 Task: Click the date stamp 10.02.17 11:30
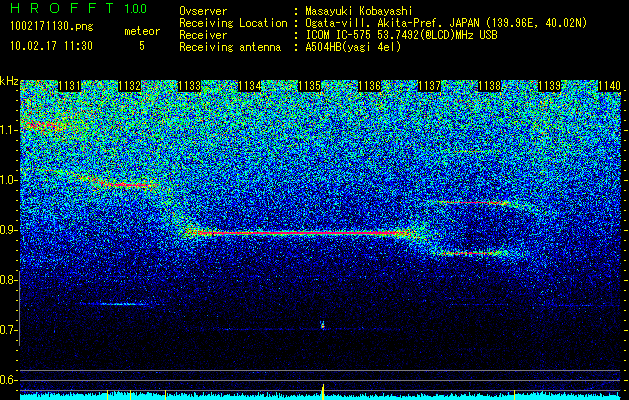click(51, 46)
